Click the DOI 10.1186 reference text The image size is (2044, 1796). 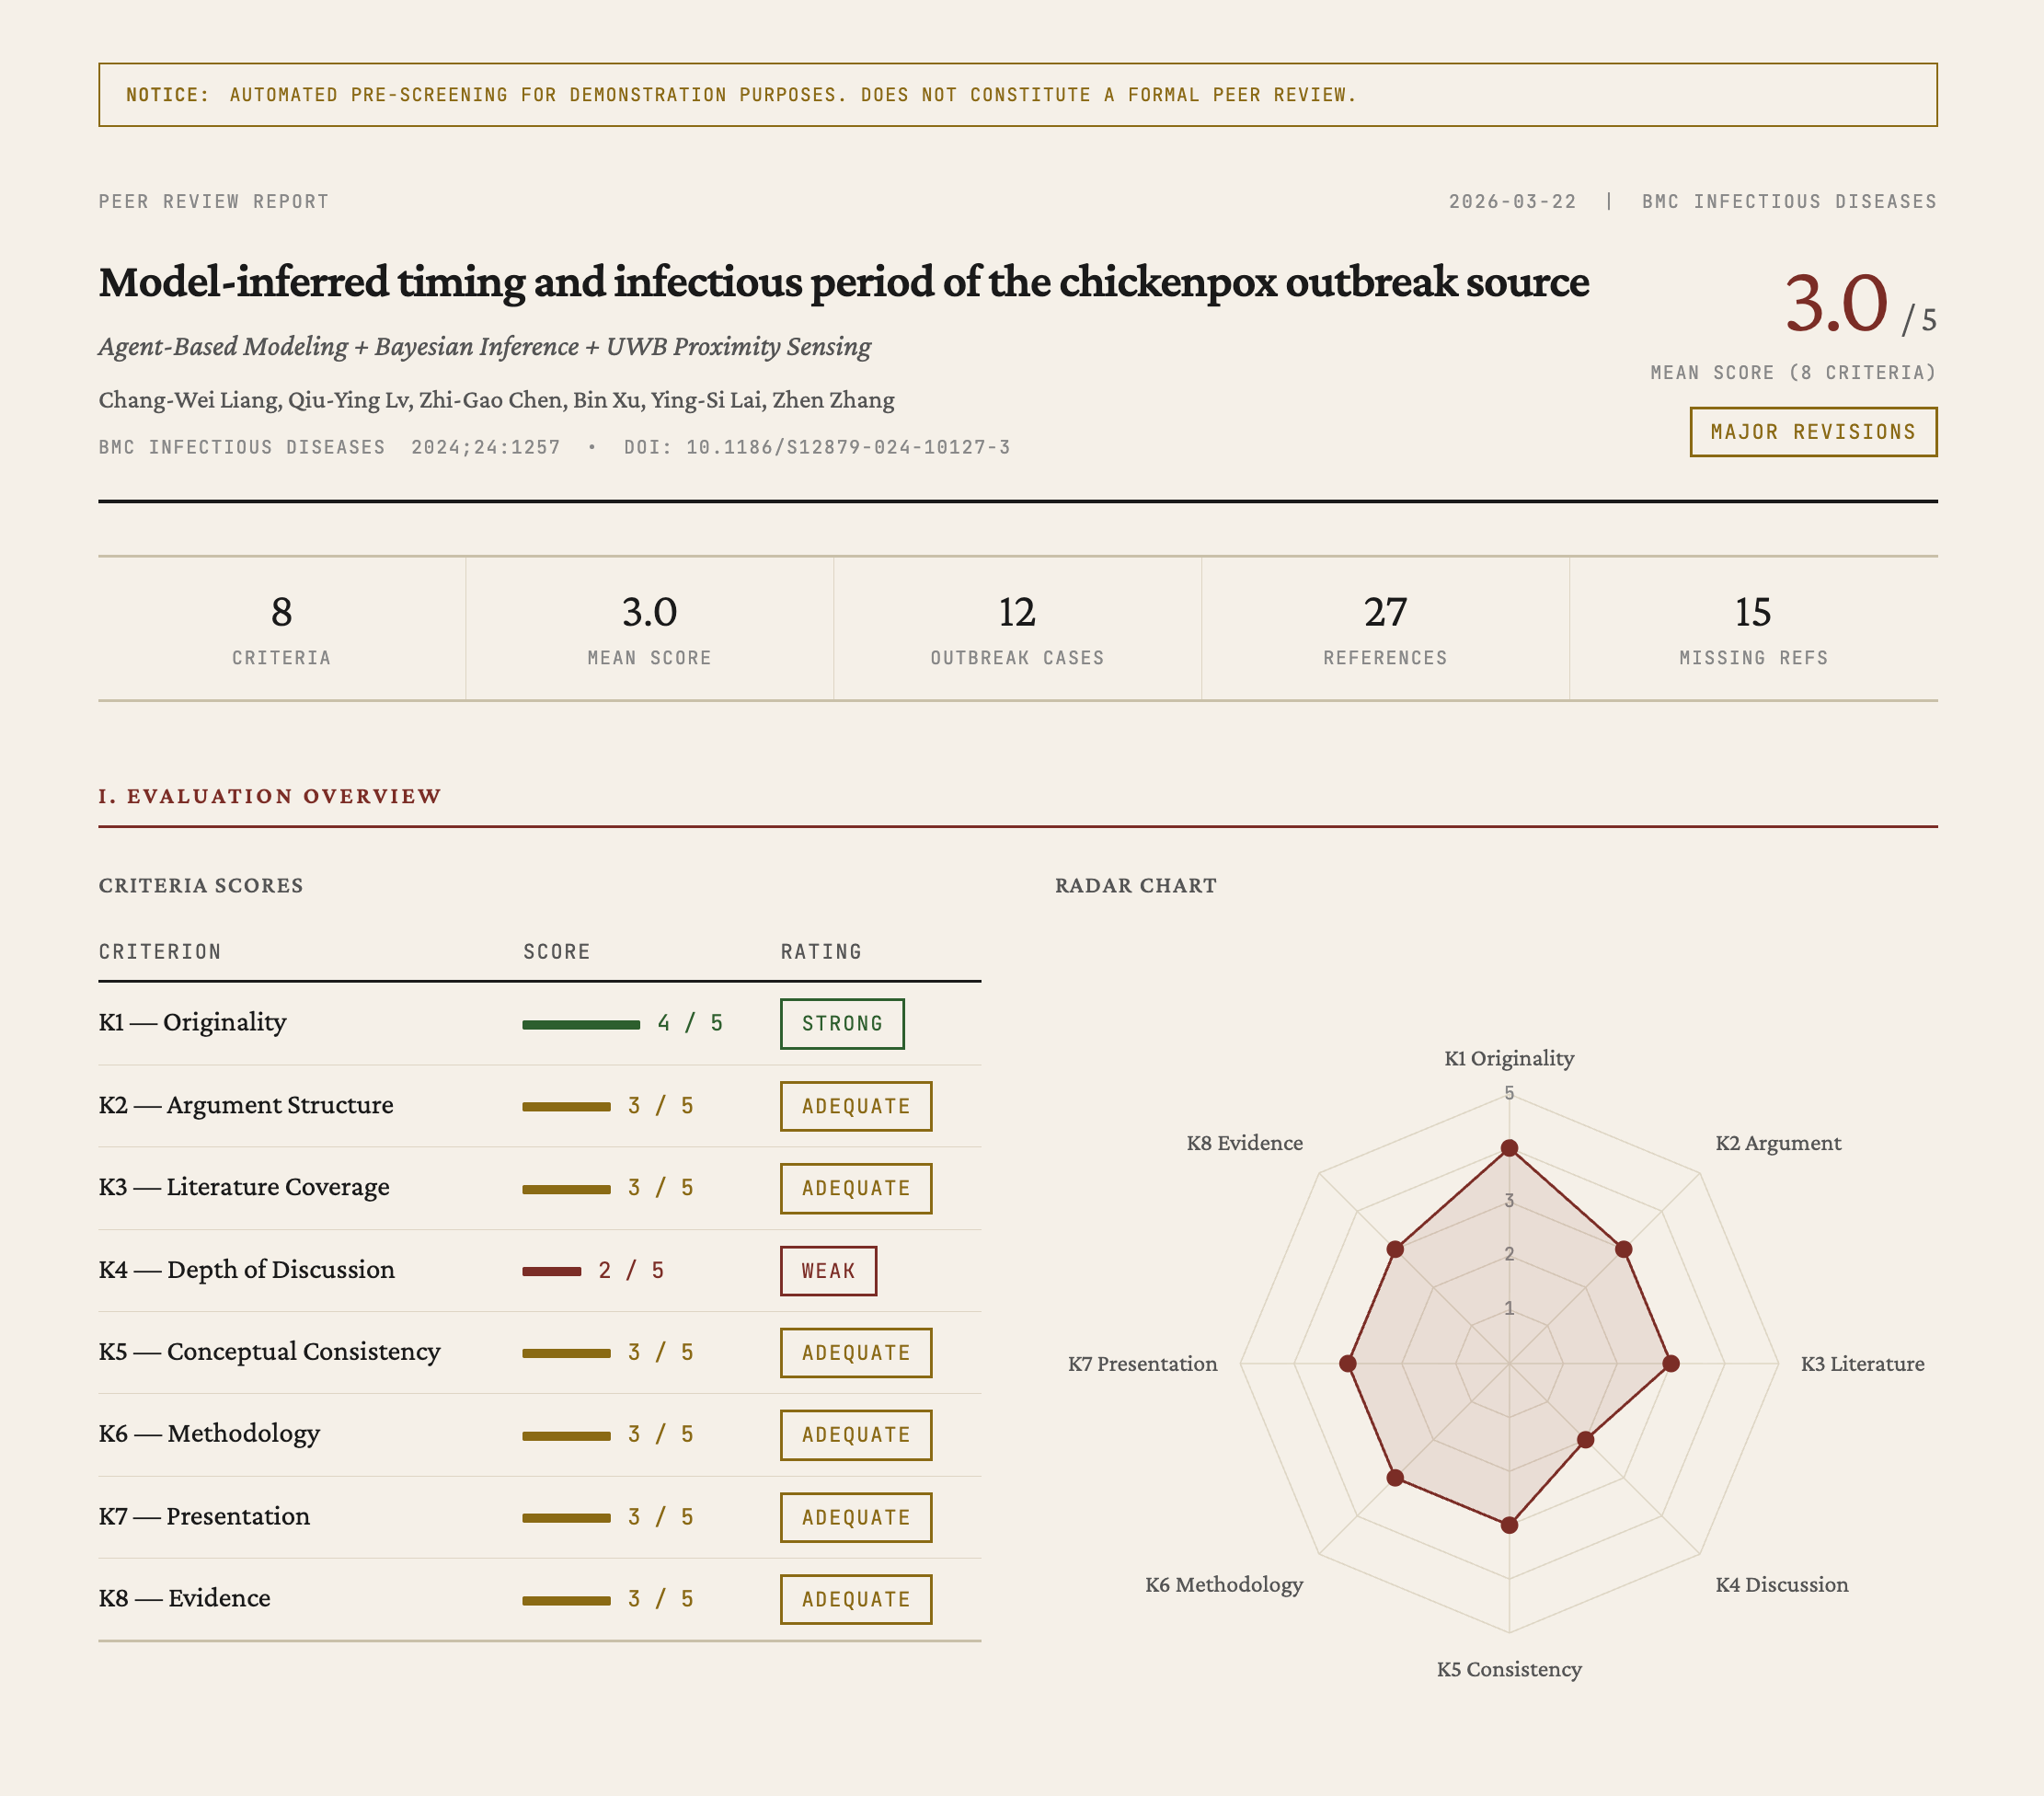(x=816, y=447)
